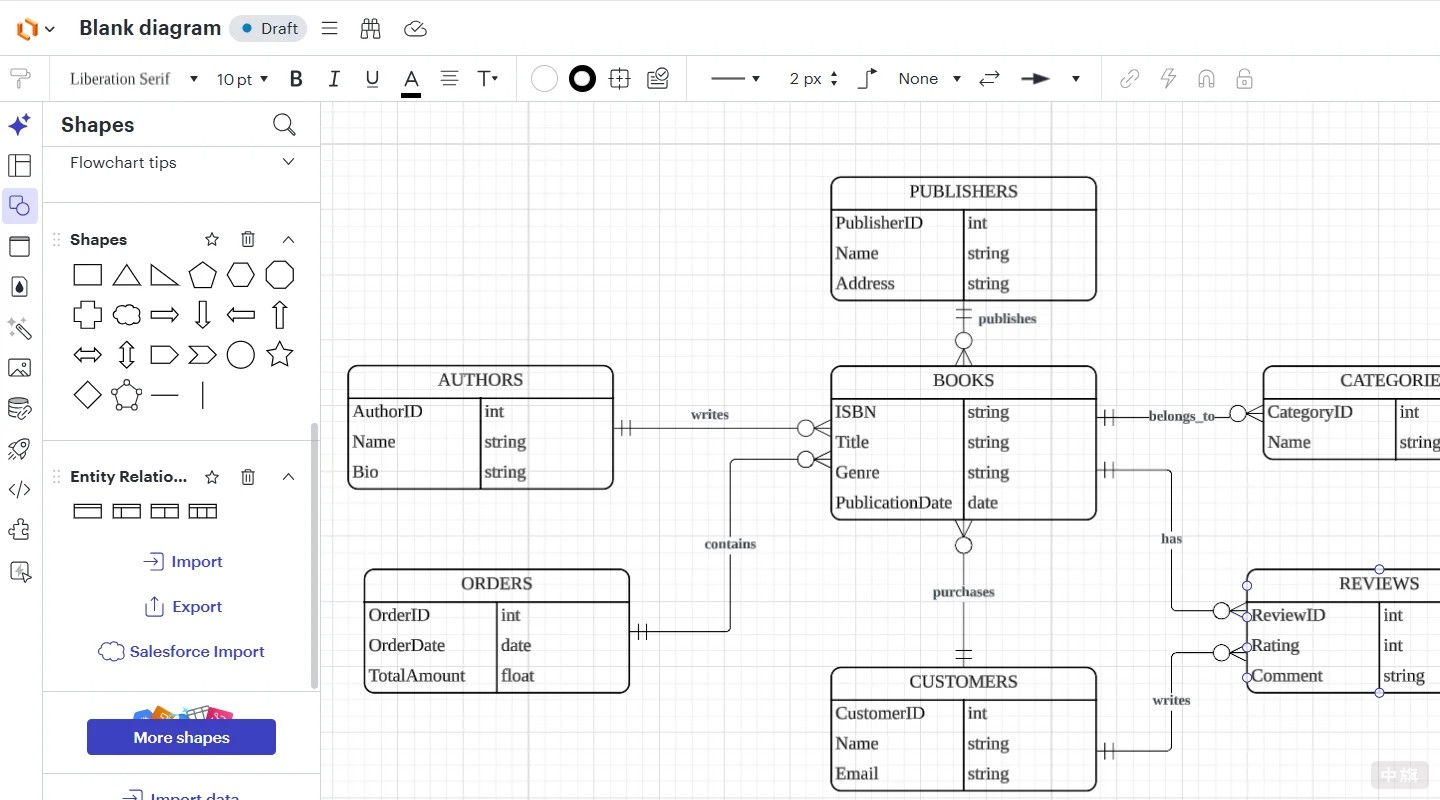Open the hamburger diagram menu
The height and width of the screenshot is (800, 1440).
(329, 28)
